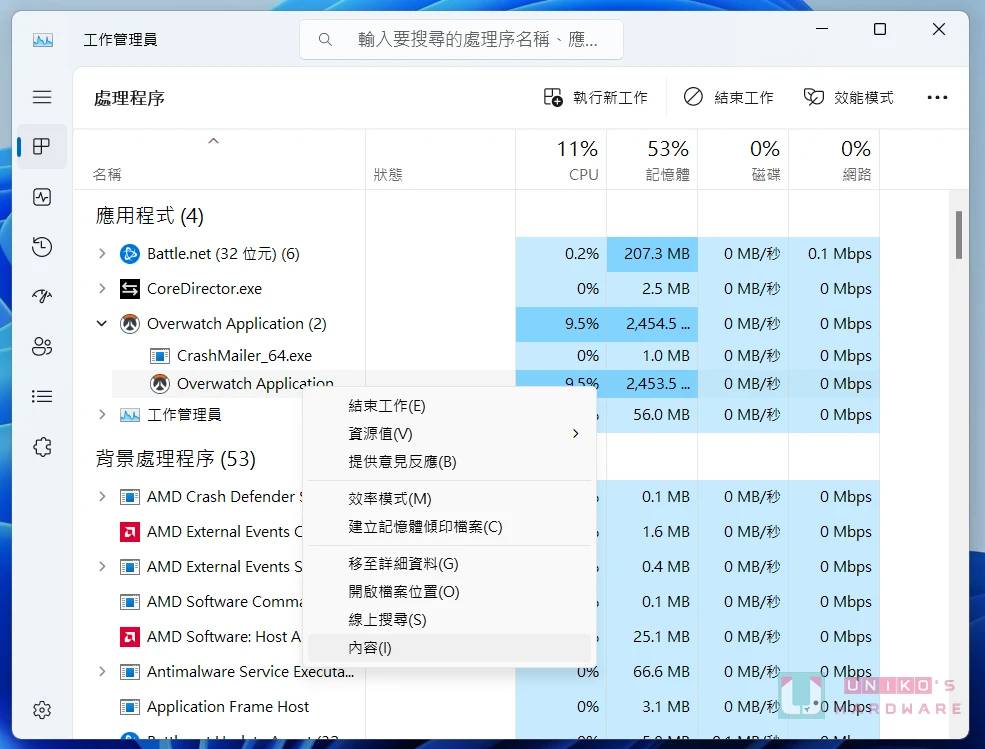Open the Details view in sidebar
This screenshot has height=749, width=985.
point(41,396)
